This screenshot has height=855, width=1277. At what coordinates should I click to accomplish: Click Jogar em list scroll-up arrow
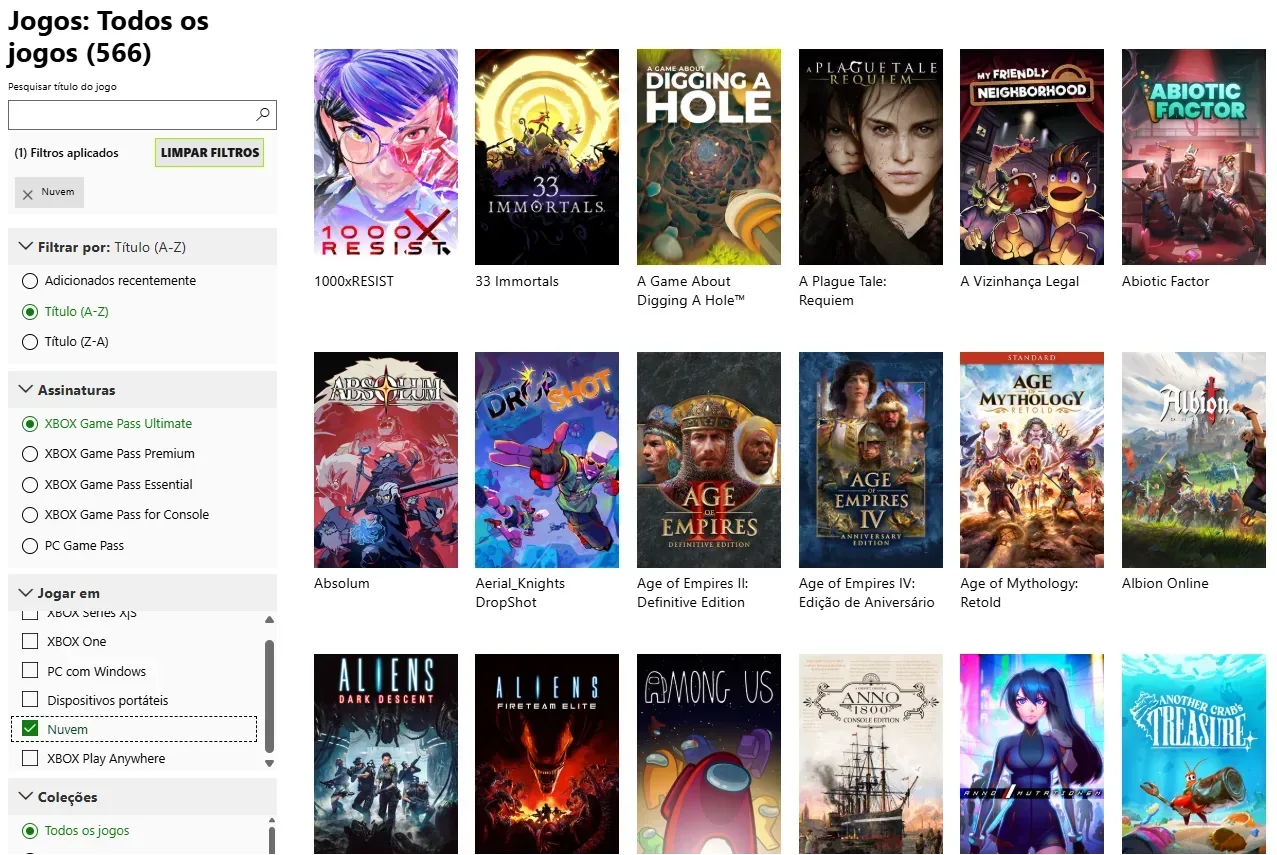pos(269,621)
